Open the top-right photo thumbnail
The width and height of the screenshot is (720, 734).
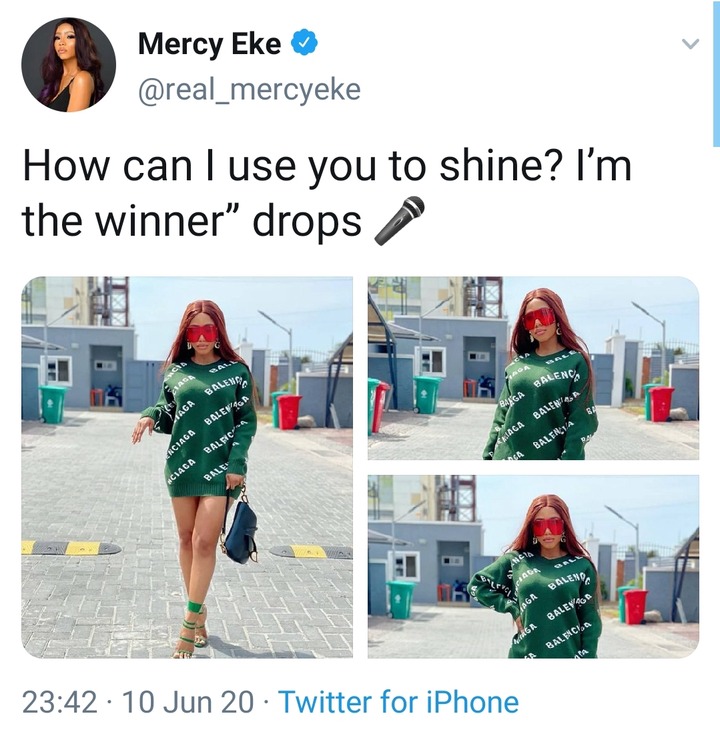click(533, 368)
